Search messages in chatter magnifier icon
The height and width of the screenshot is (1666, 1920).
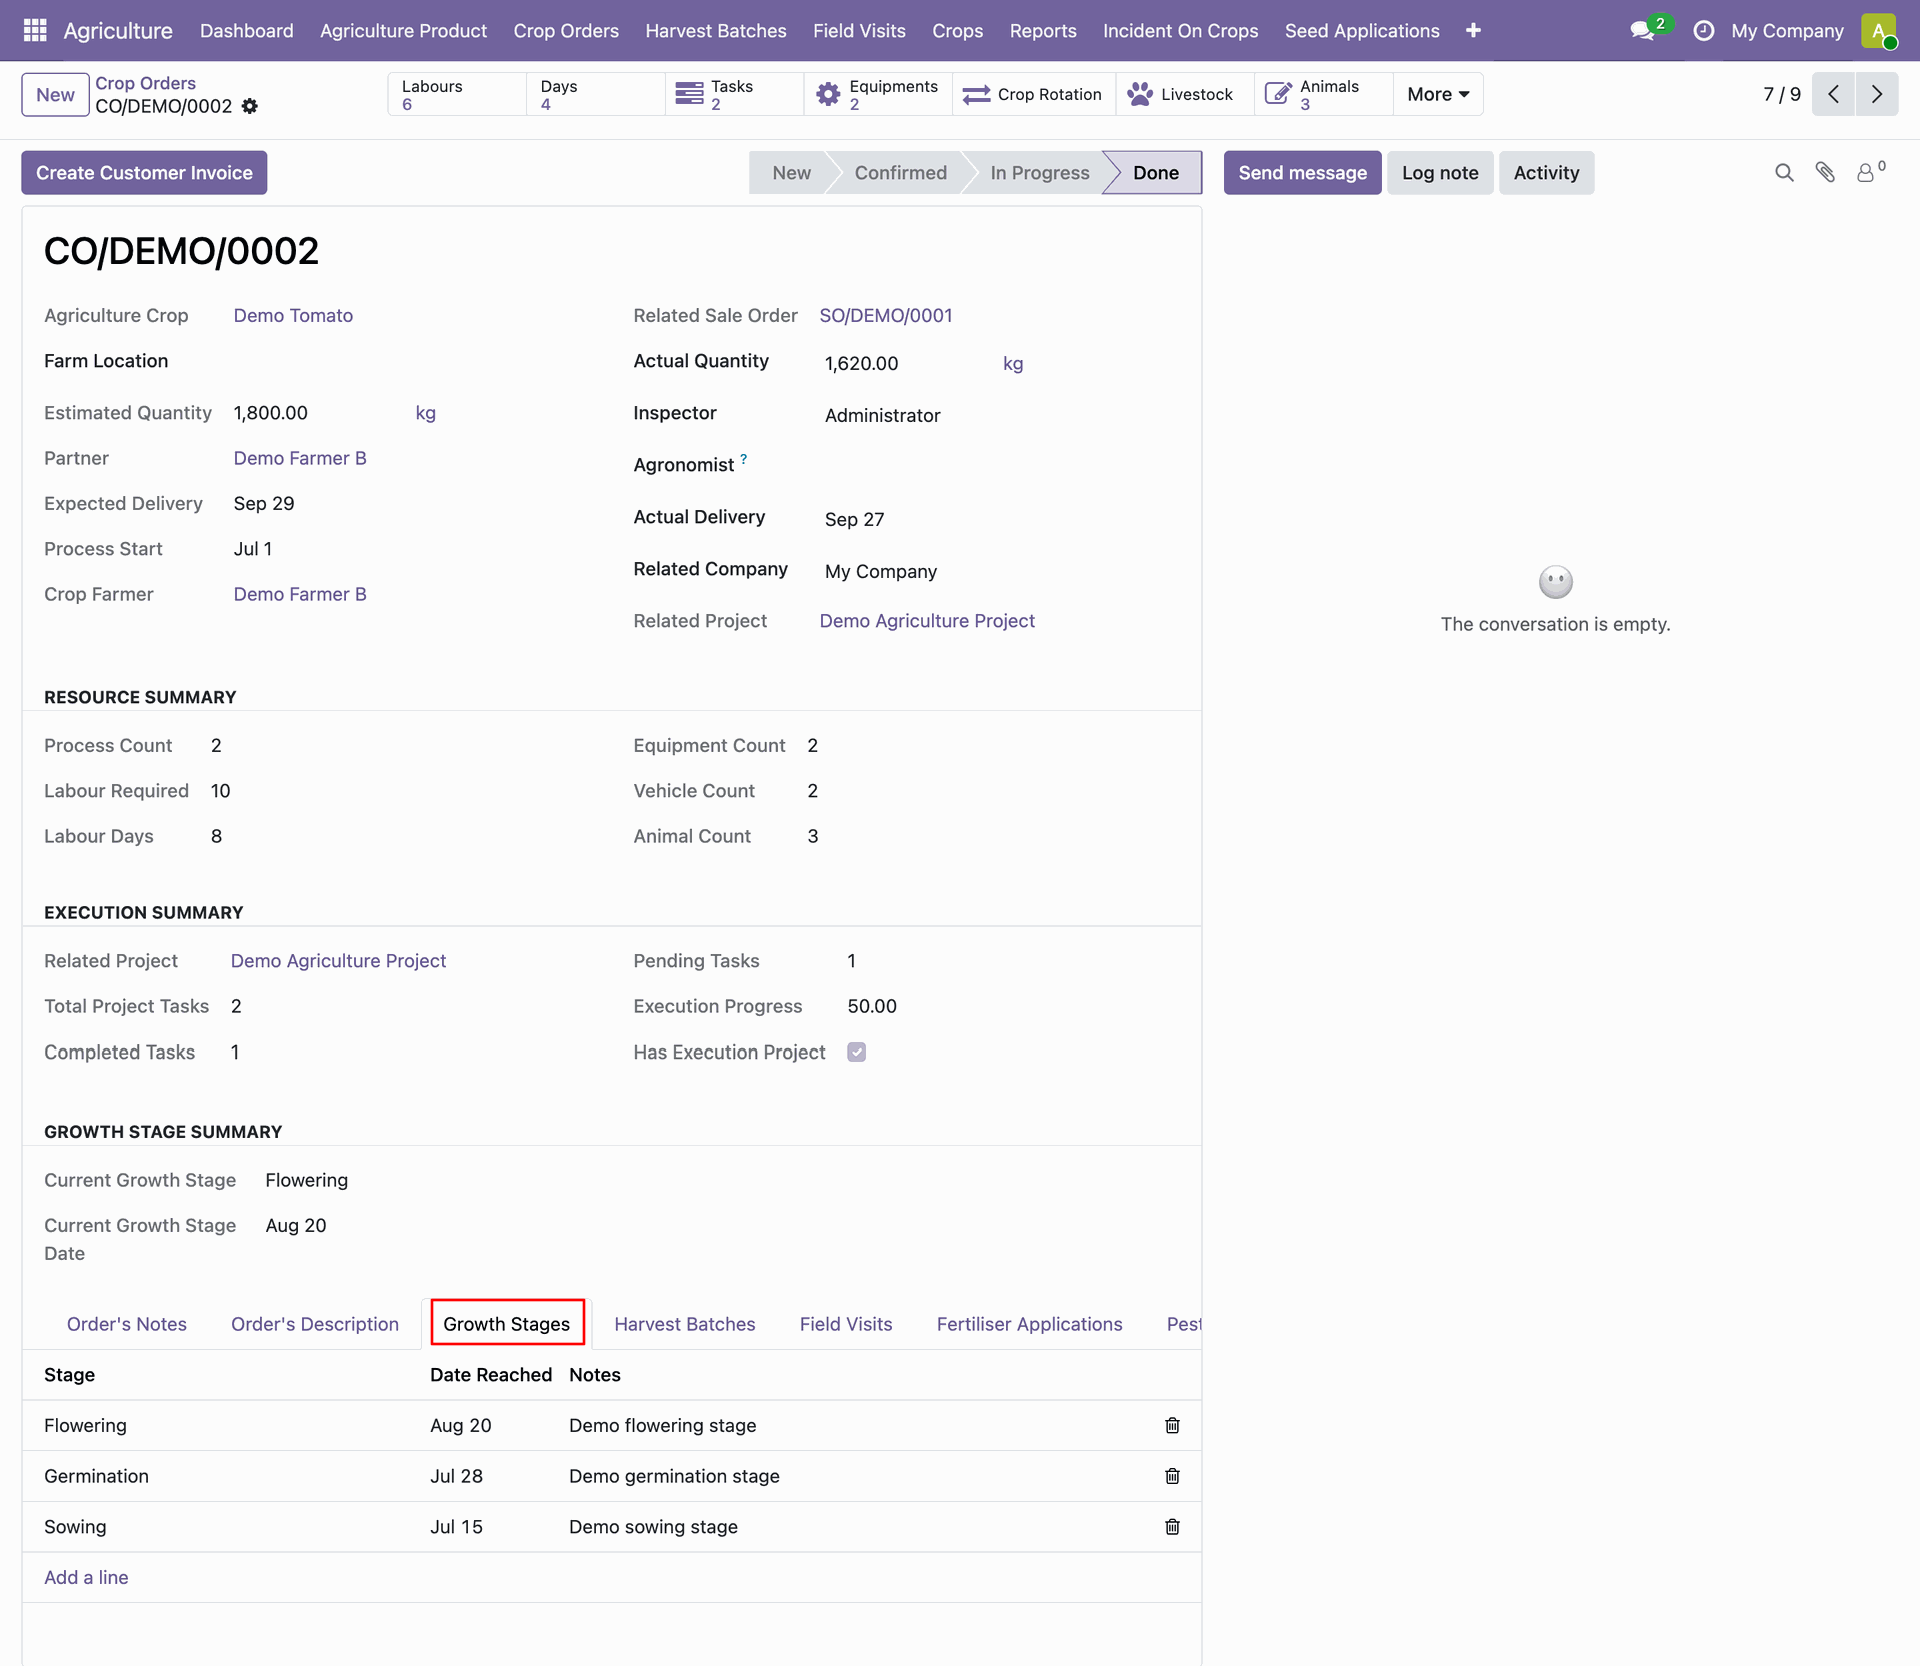pyautogui.click(x=1784, y=173)
